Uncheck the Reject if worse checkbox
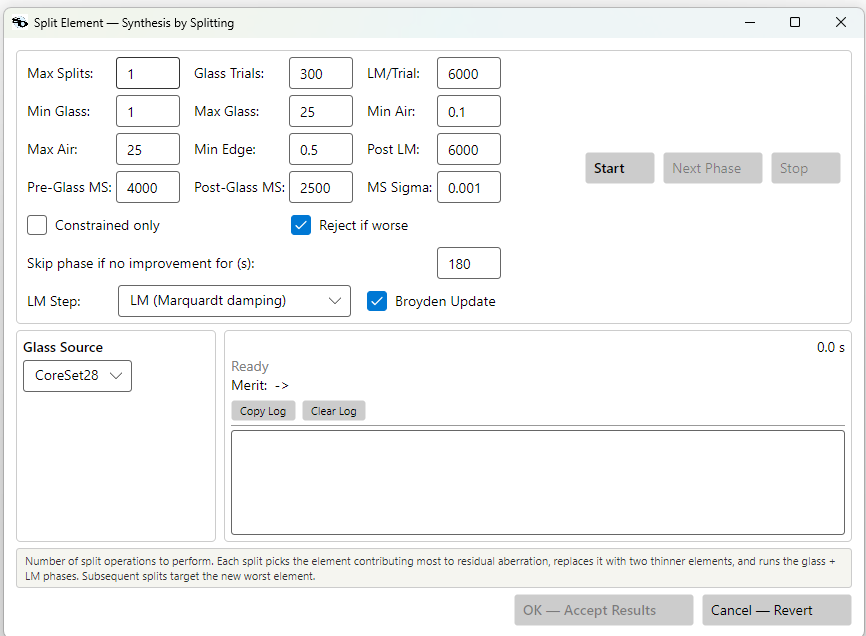This screenshot has height=636, width=866. coord(301,225)
